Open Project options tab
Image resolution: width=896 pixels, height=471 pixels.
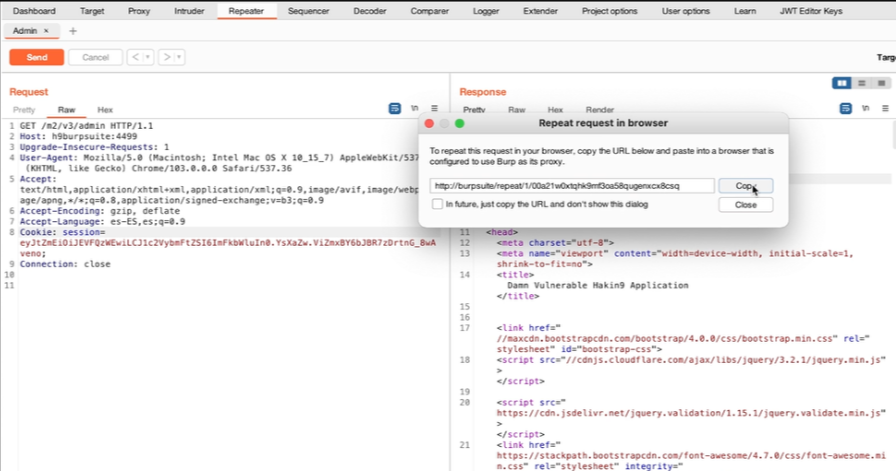click(x=610, y=11)
